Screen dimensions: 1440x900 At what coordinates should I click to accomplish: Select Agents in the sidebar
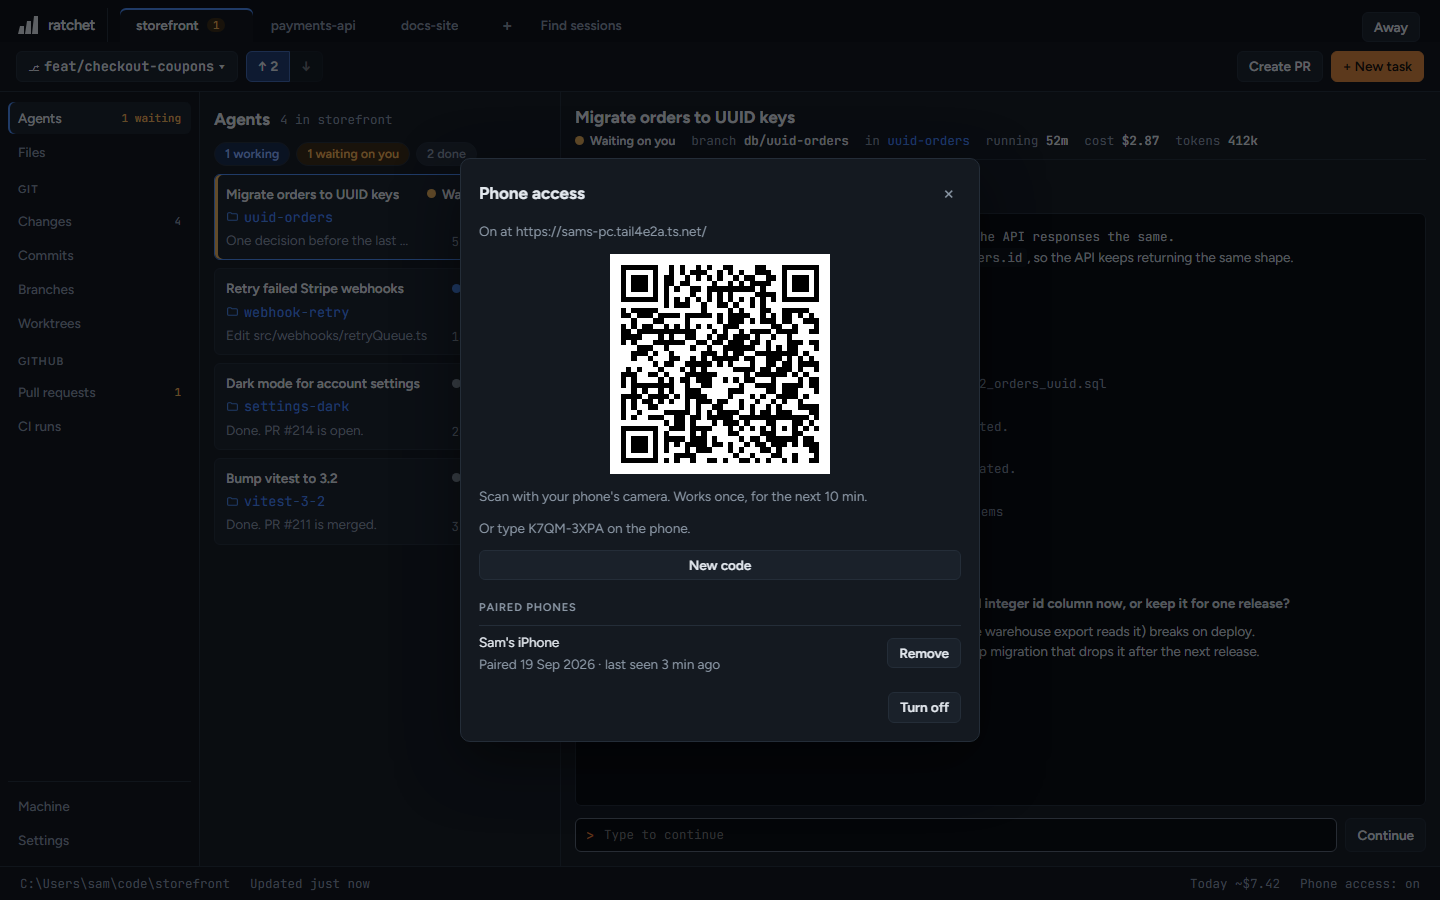point(99,118)
